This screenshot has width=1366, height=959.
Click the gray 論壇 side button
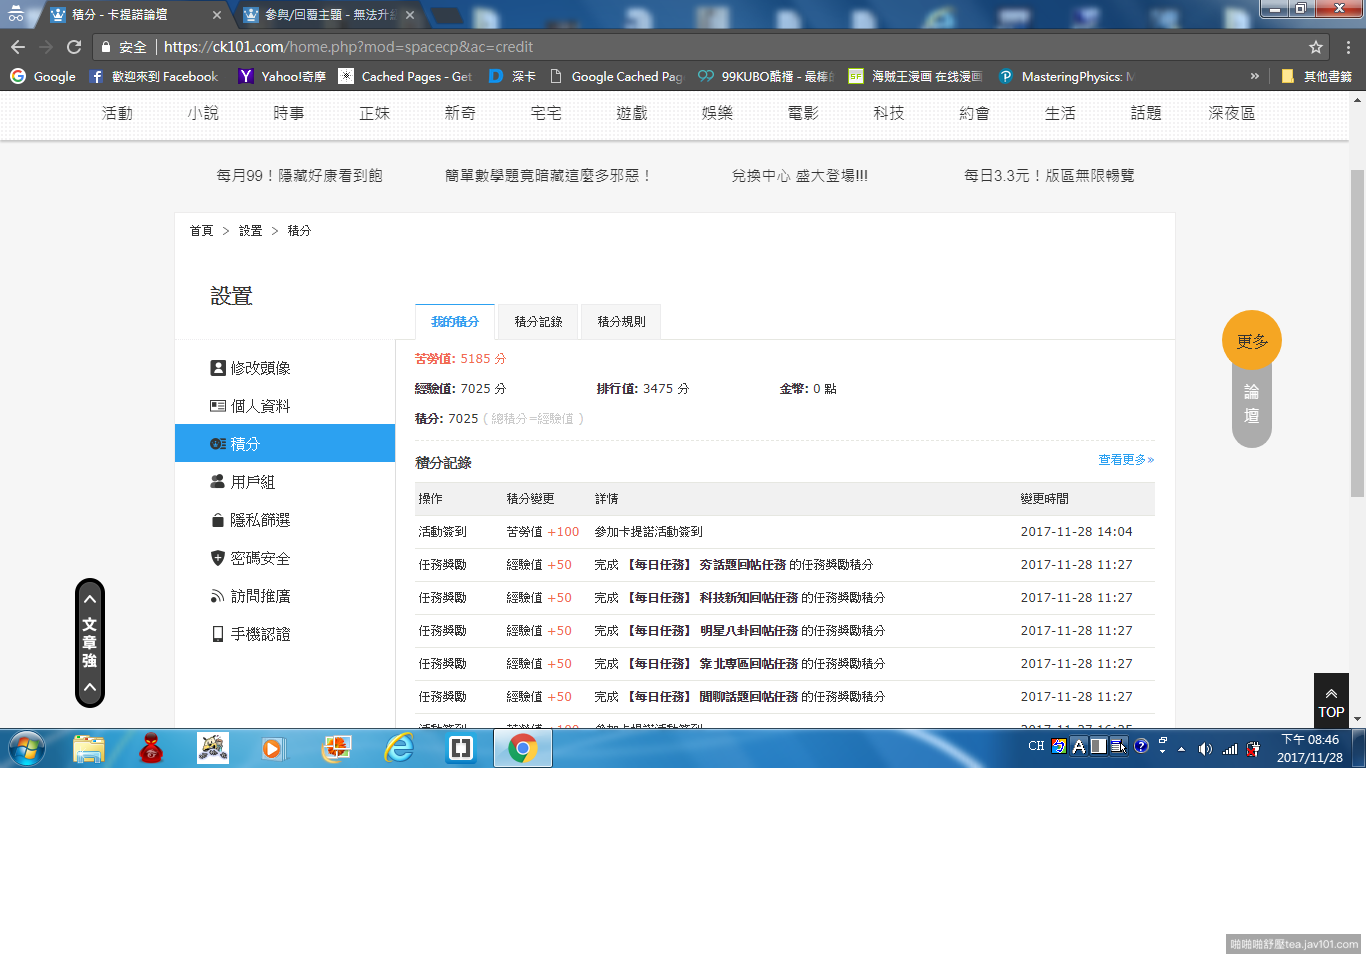point(1252,405)
